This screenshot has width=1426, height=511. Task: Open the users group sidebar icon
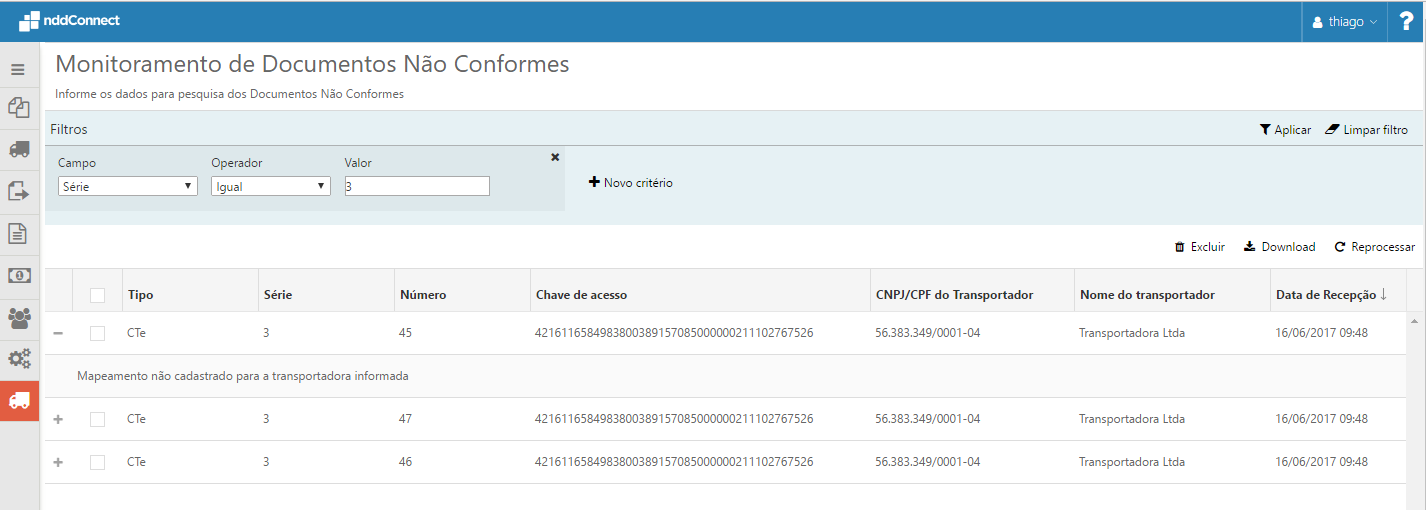[18, 317]
